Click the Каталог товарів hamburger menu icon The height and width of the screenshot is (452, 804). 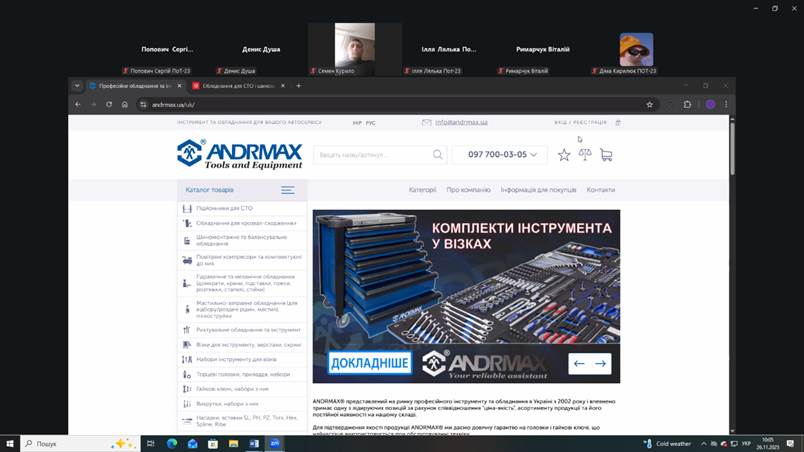[x=288, y=190]
